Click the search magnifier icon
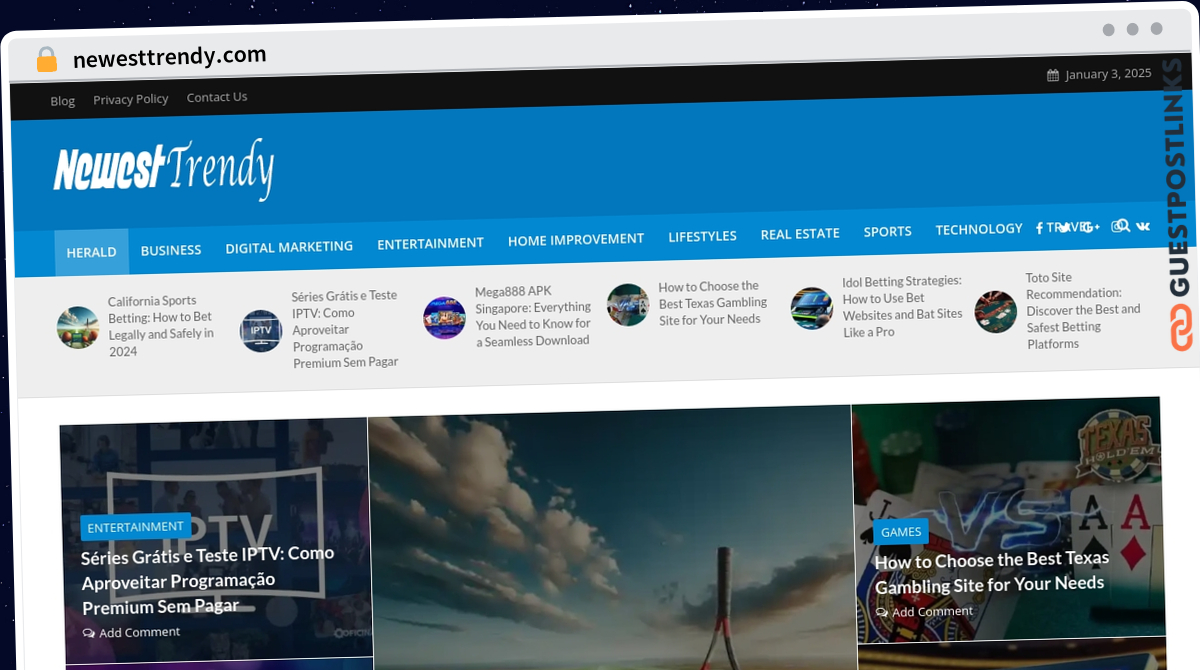 [1123, 226]
